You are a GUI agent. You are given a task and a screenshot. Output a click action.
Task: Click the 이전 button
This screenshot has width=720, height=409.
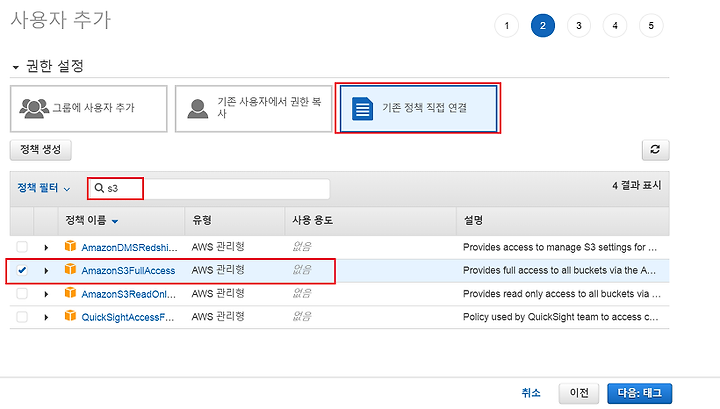click(x=579, y=393)
